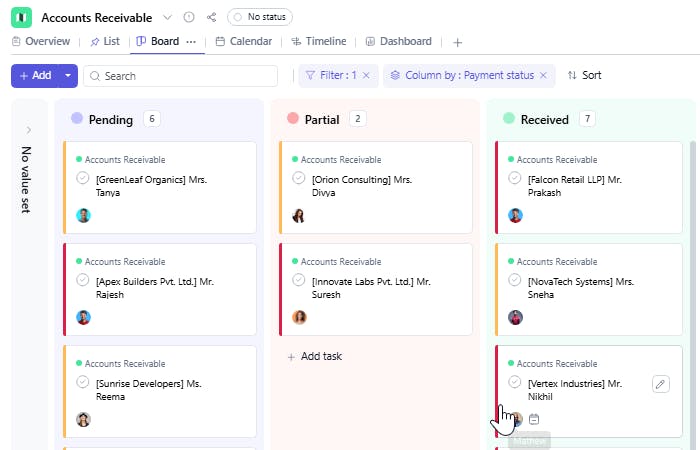Toggle Falcon Retail LLP task completion
Screen dimensions: 700x450
(515, 178)
